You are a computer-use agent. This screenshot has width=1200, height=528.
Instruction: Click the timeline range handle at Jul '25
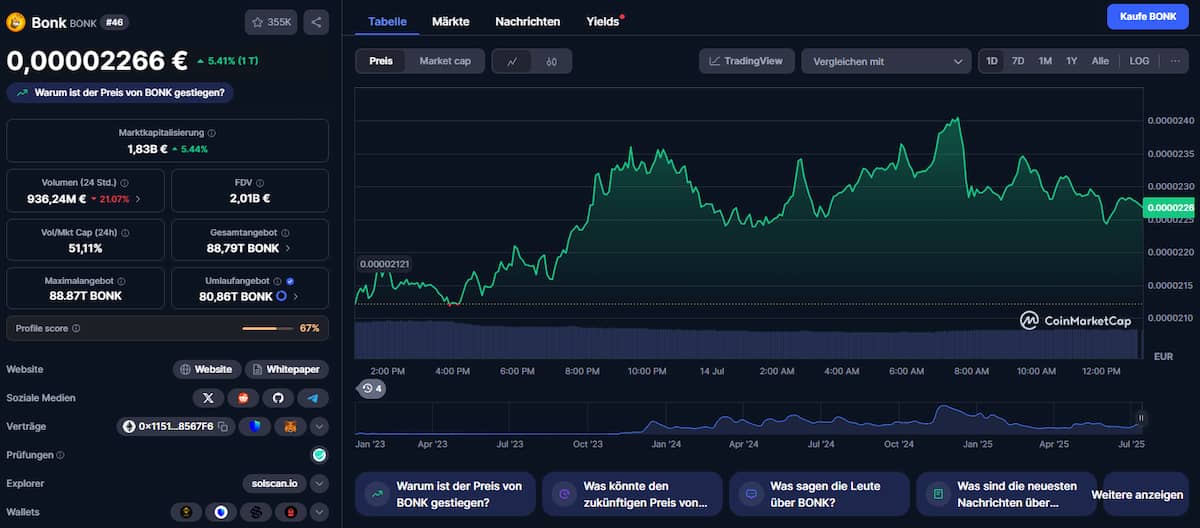1140,418
